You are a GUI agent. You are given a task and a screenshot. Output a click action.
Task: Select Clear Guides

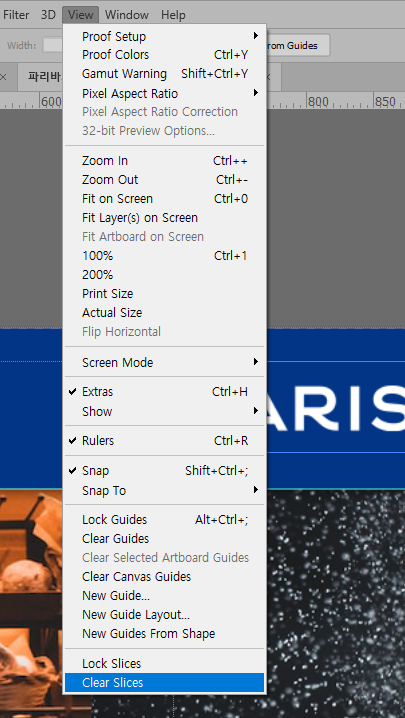pyautogui.click(x=164, y=538)
